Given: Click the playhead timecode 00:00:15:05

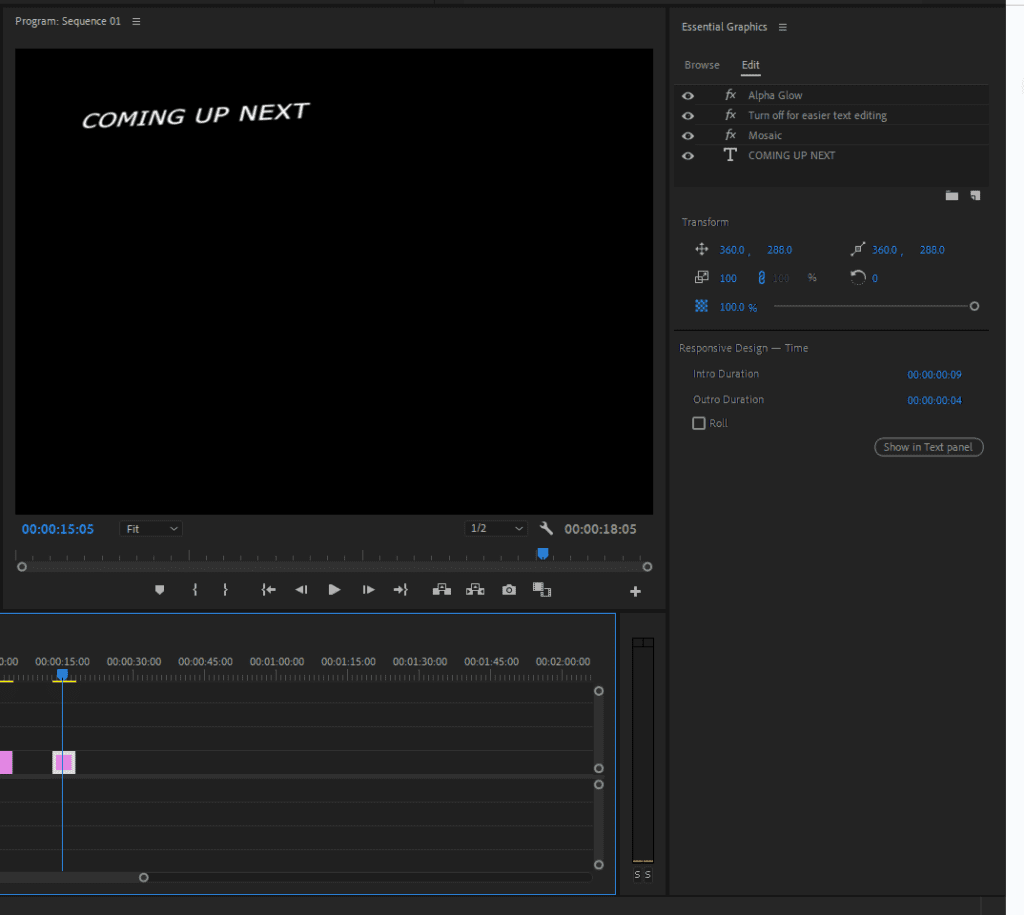Looking at the screenshot, I should point(57,529).
